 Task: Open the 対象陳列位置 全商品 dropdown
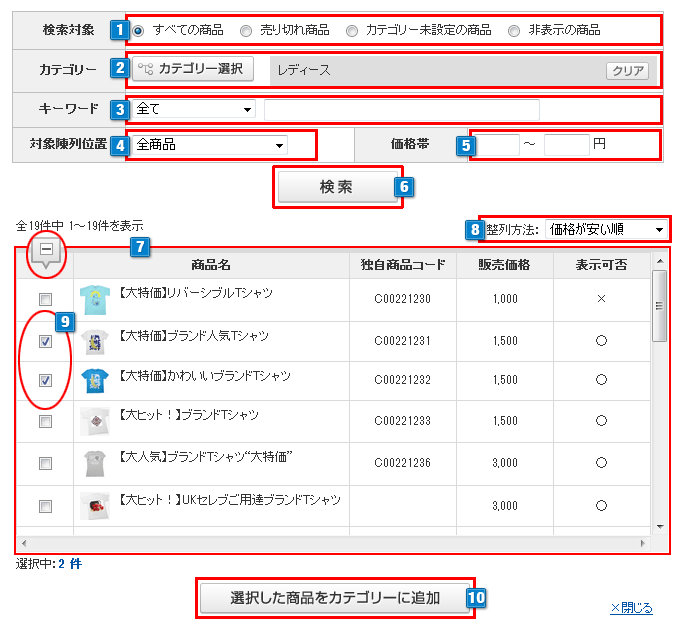(x=210, y=145)
